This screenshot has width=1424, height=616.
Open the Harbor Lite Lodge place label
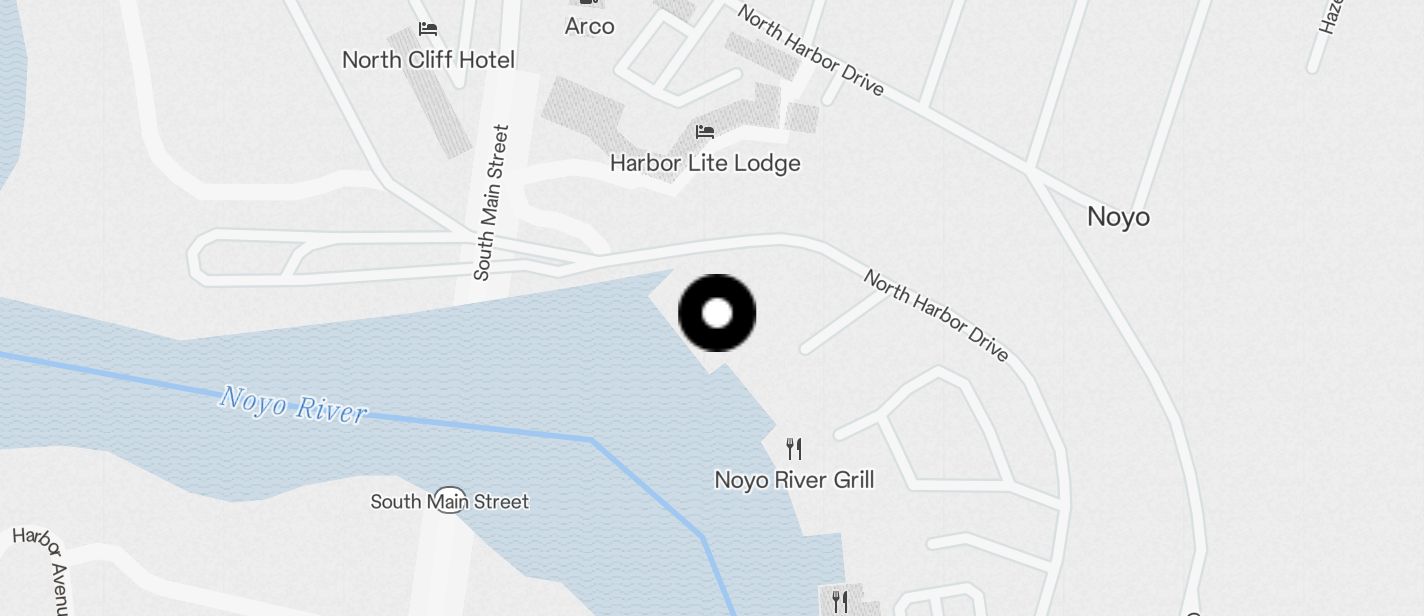(x=705, y=163)
